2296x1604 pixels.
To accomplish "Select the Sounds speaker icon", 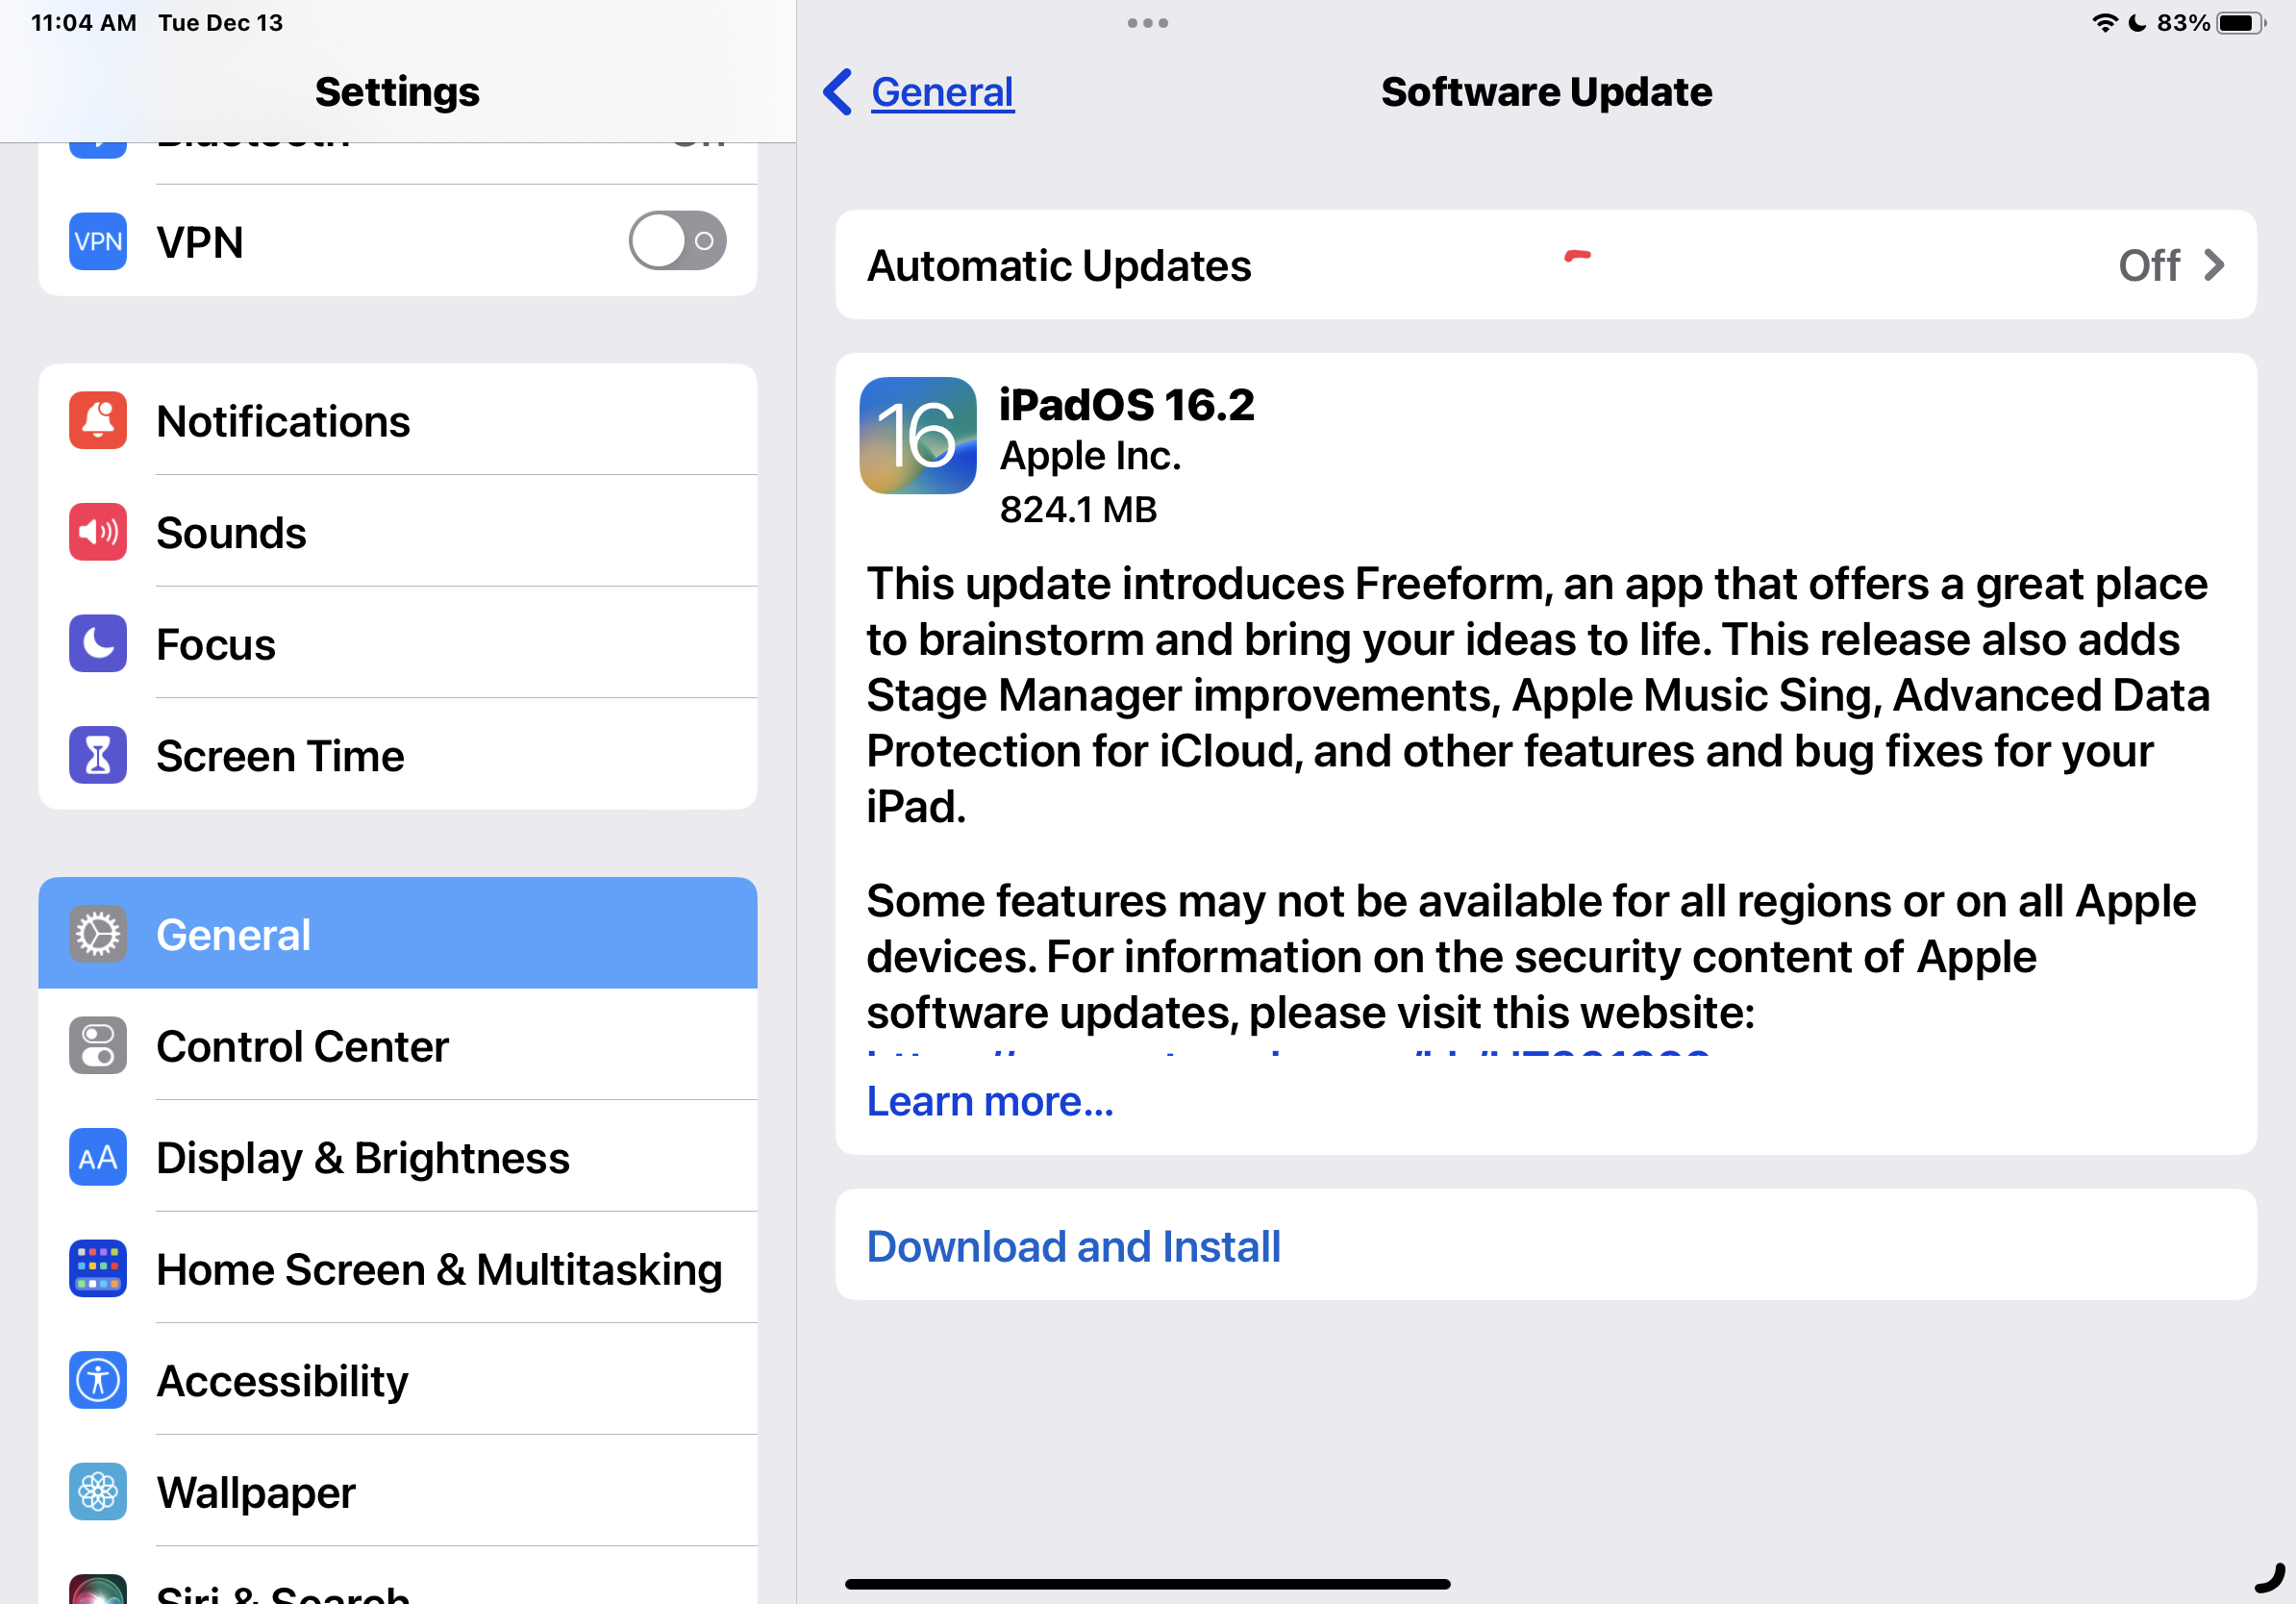I will point(98,532).
